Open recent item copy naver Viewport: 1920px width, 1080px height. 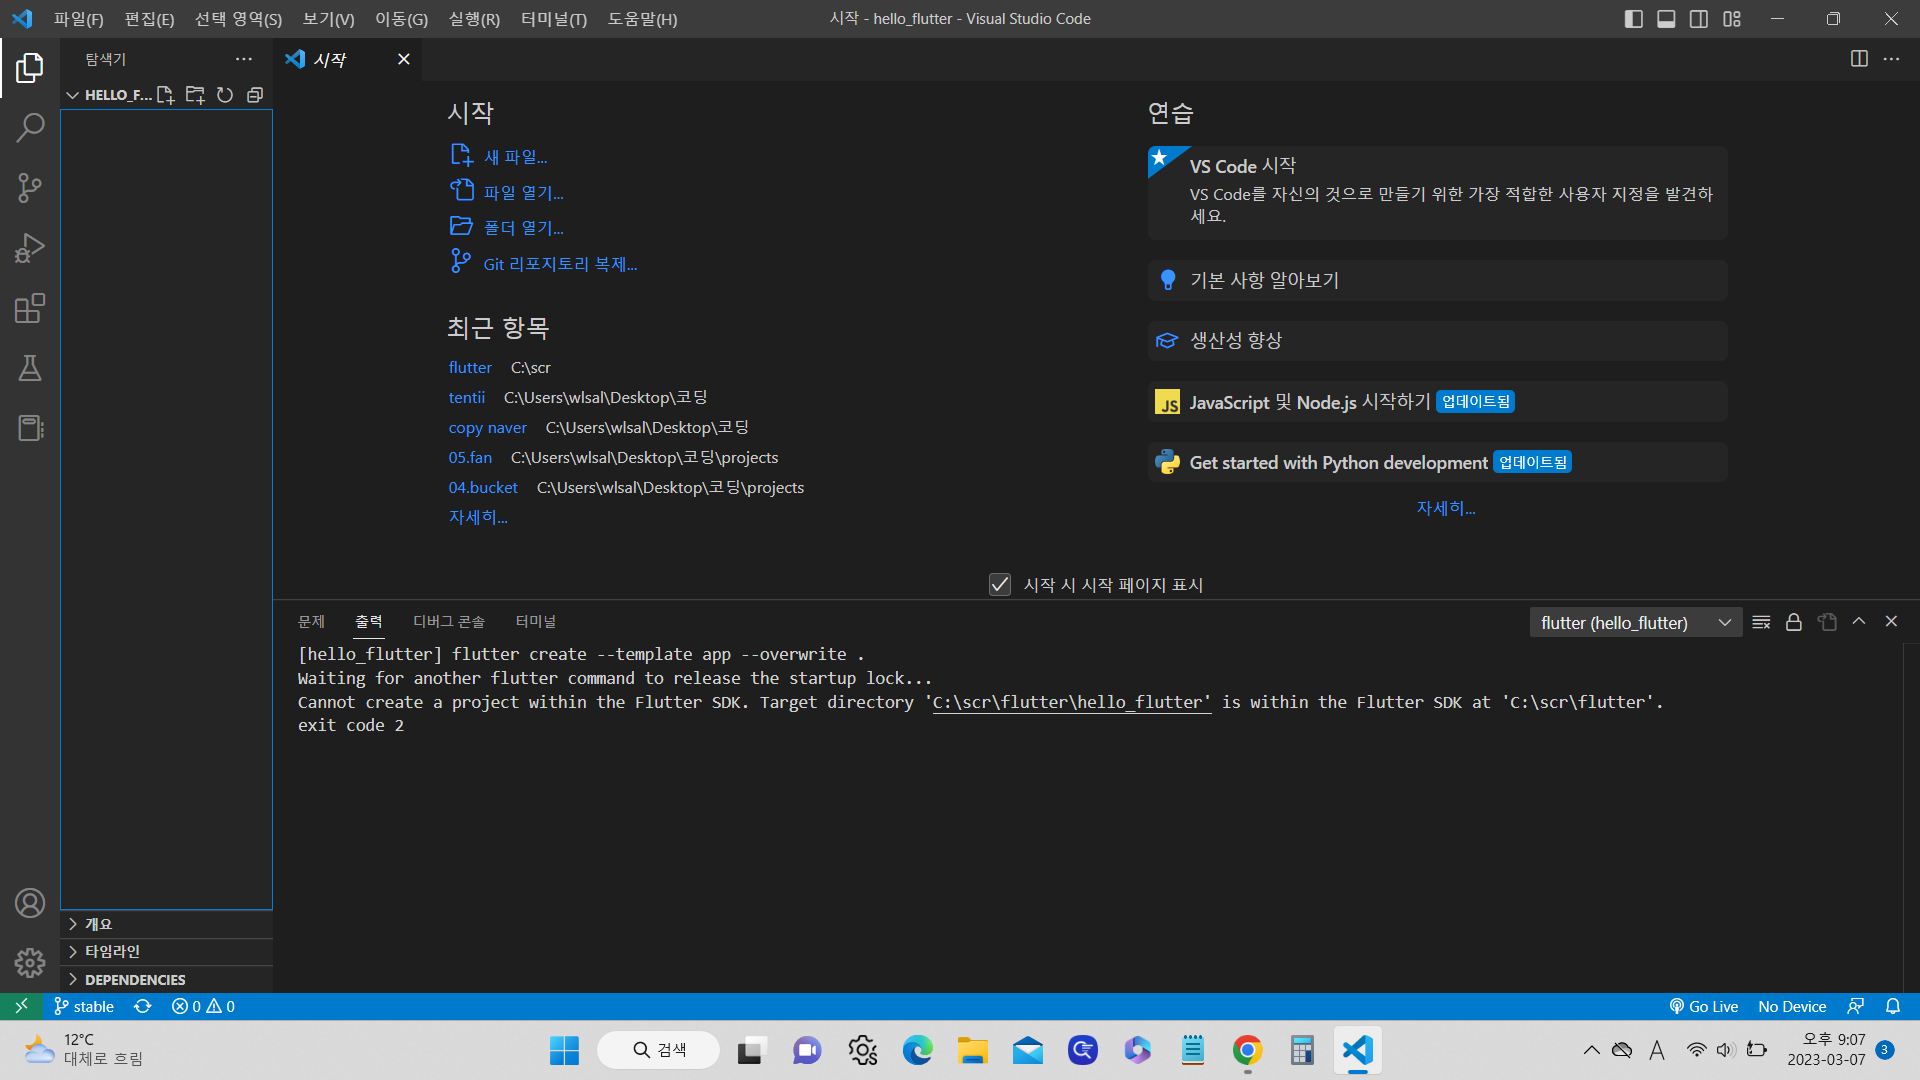(487, 428)
